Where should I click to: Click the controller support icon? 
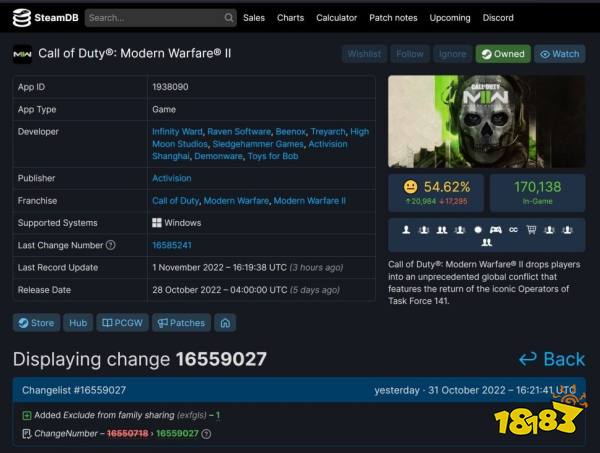(x=496, y=230)
